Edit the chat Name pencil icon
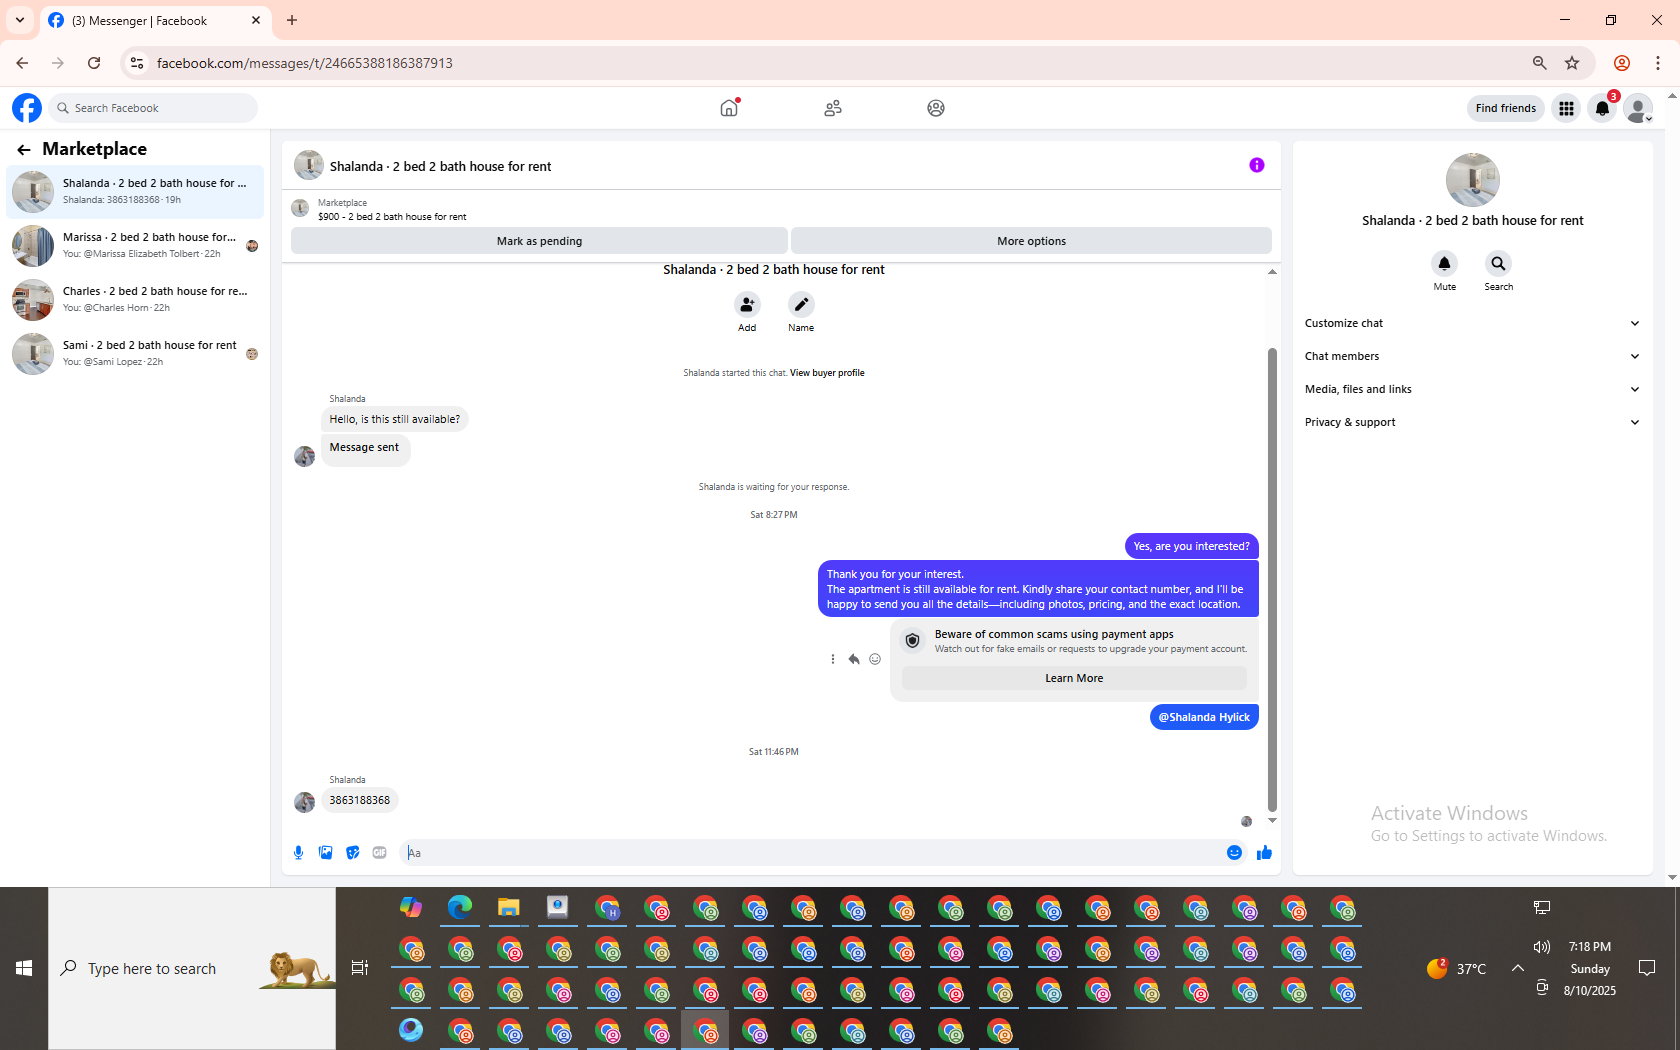The image size is (1680, 1050). [x=801, y=304]
